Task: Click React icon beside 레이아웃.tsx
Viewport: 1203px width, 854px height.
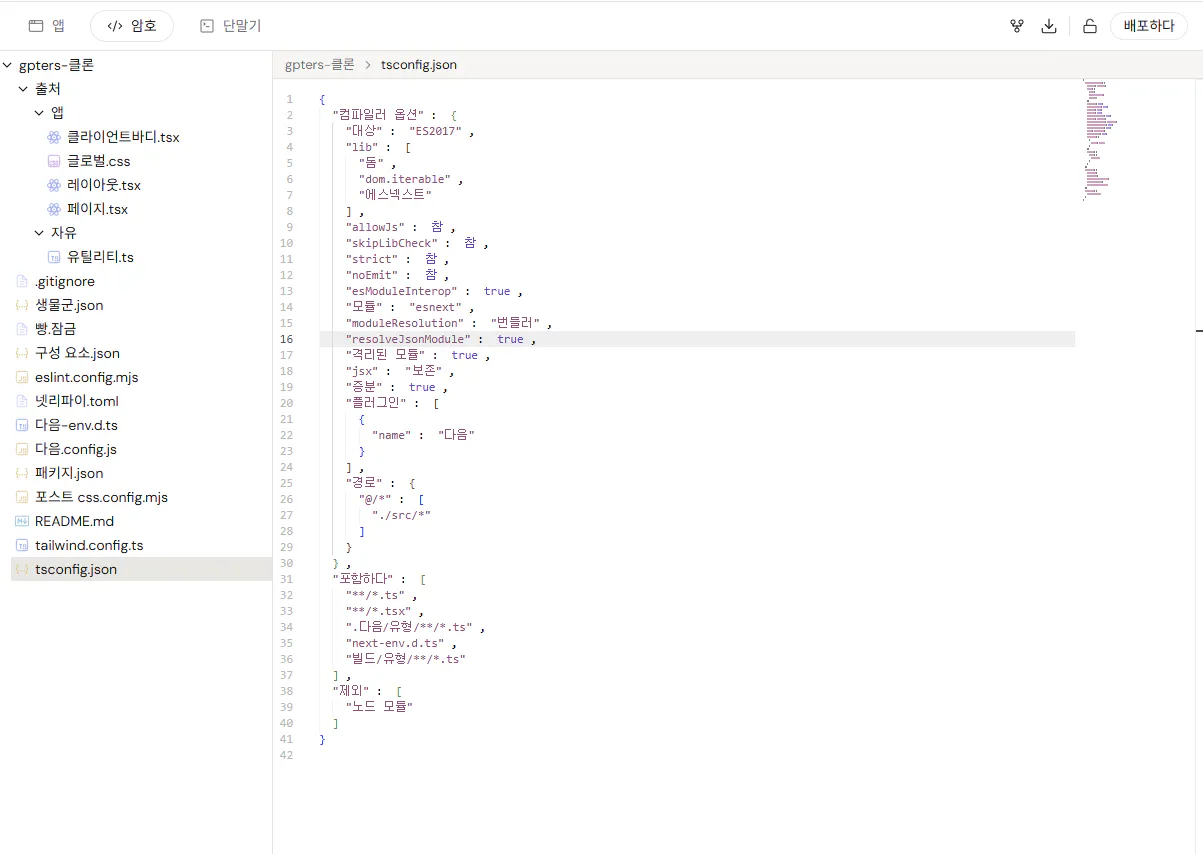Action: coord(54,185)
